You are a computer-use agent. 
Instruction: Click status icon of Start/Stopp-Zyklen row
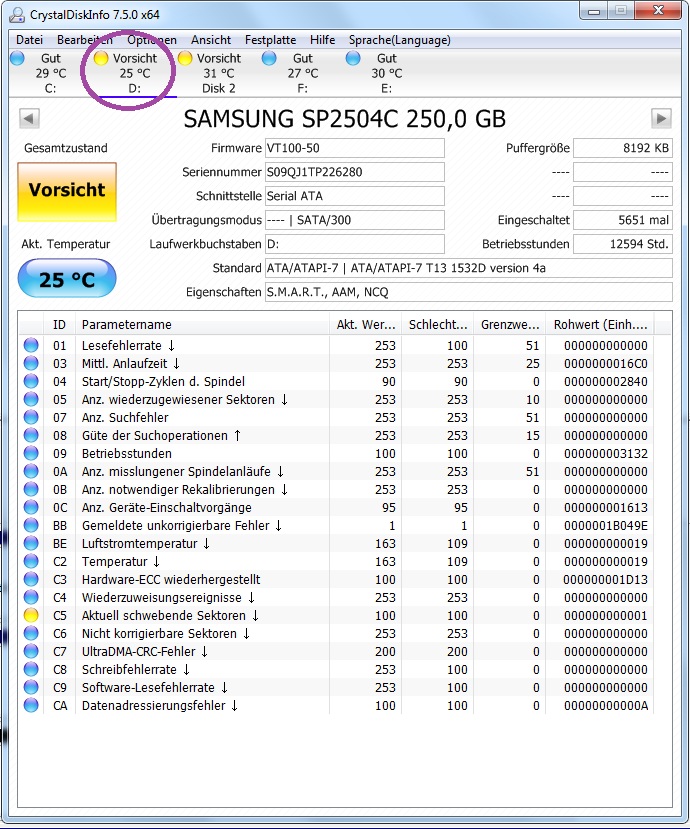pos(31,381)
